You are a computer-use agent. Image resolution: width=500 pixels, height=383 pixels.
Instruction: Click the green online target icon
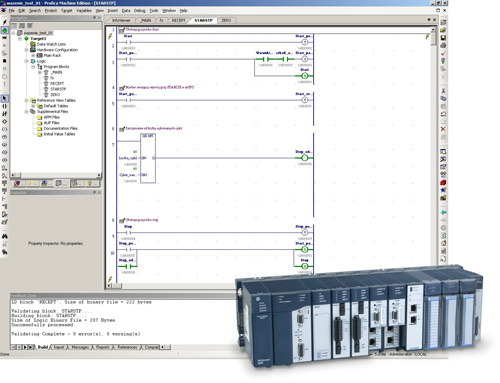click(5, 30)
